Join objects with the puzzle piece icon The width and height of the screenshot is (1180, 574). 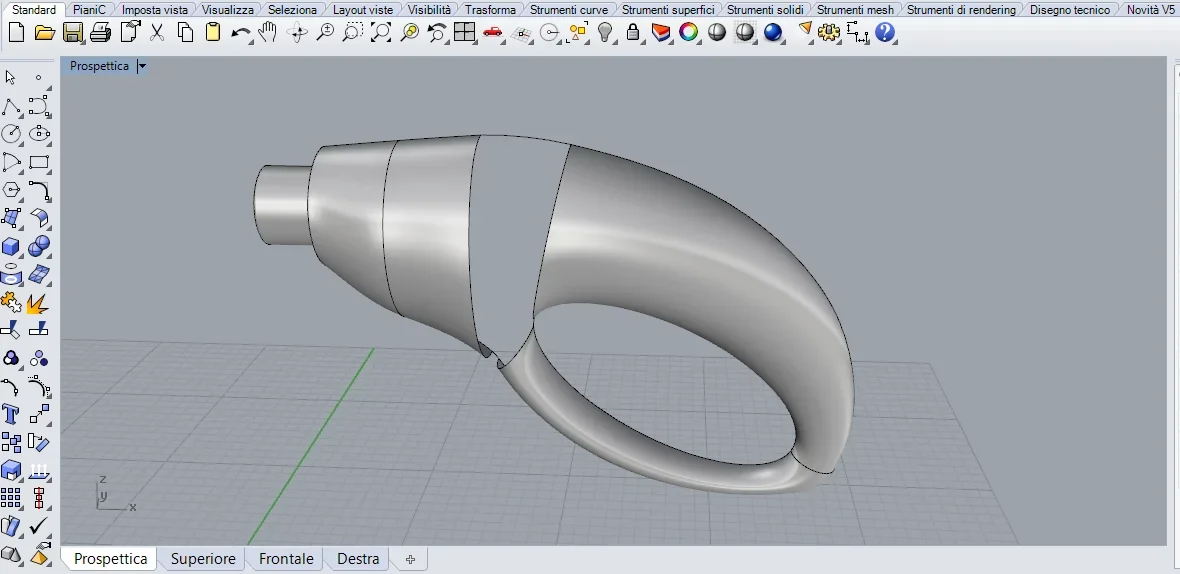[11, 302]
